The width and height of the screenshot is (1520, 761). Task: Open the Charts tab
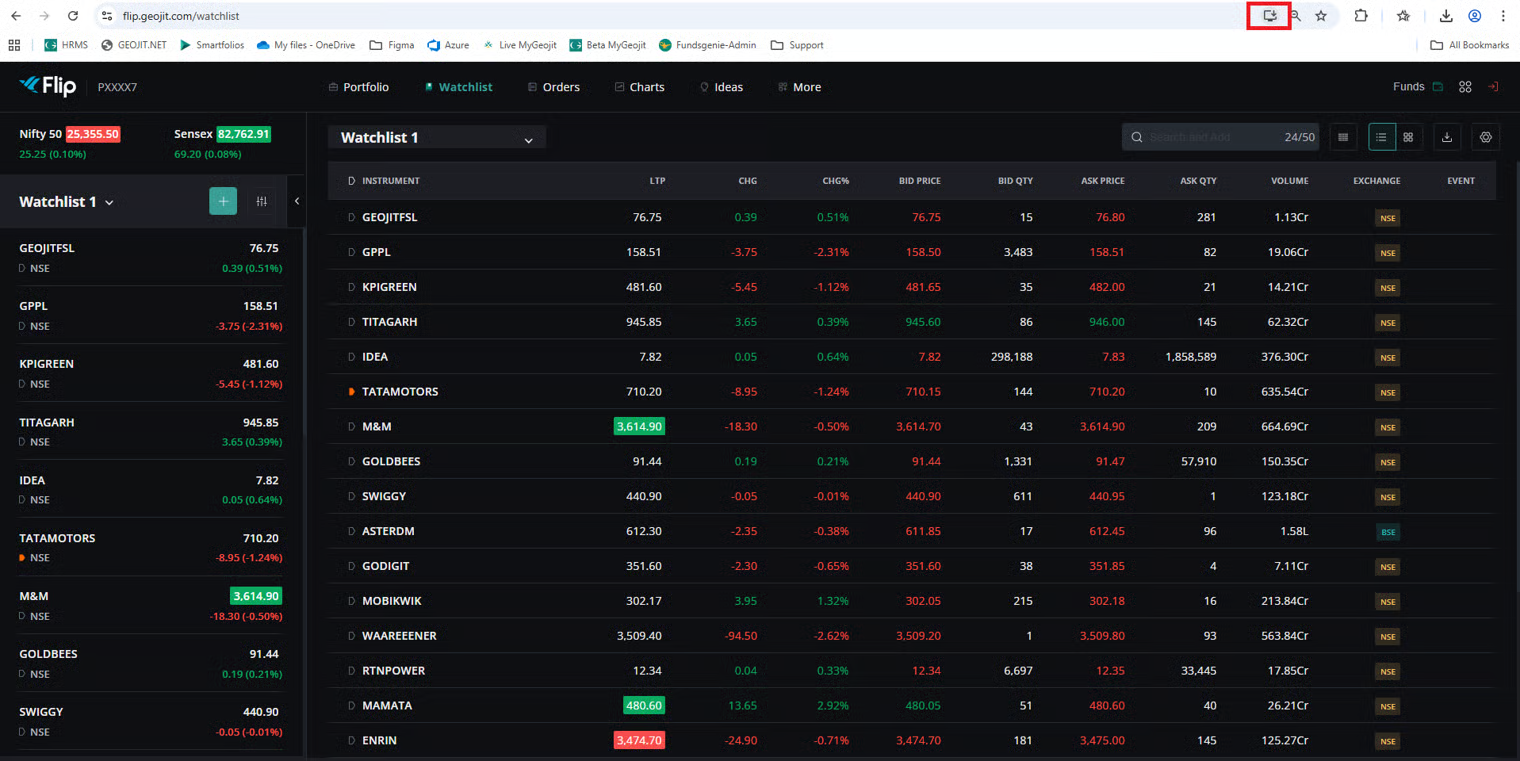640,87
